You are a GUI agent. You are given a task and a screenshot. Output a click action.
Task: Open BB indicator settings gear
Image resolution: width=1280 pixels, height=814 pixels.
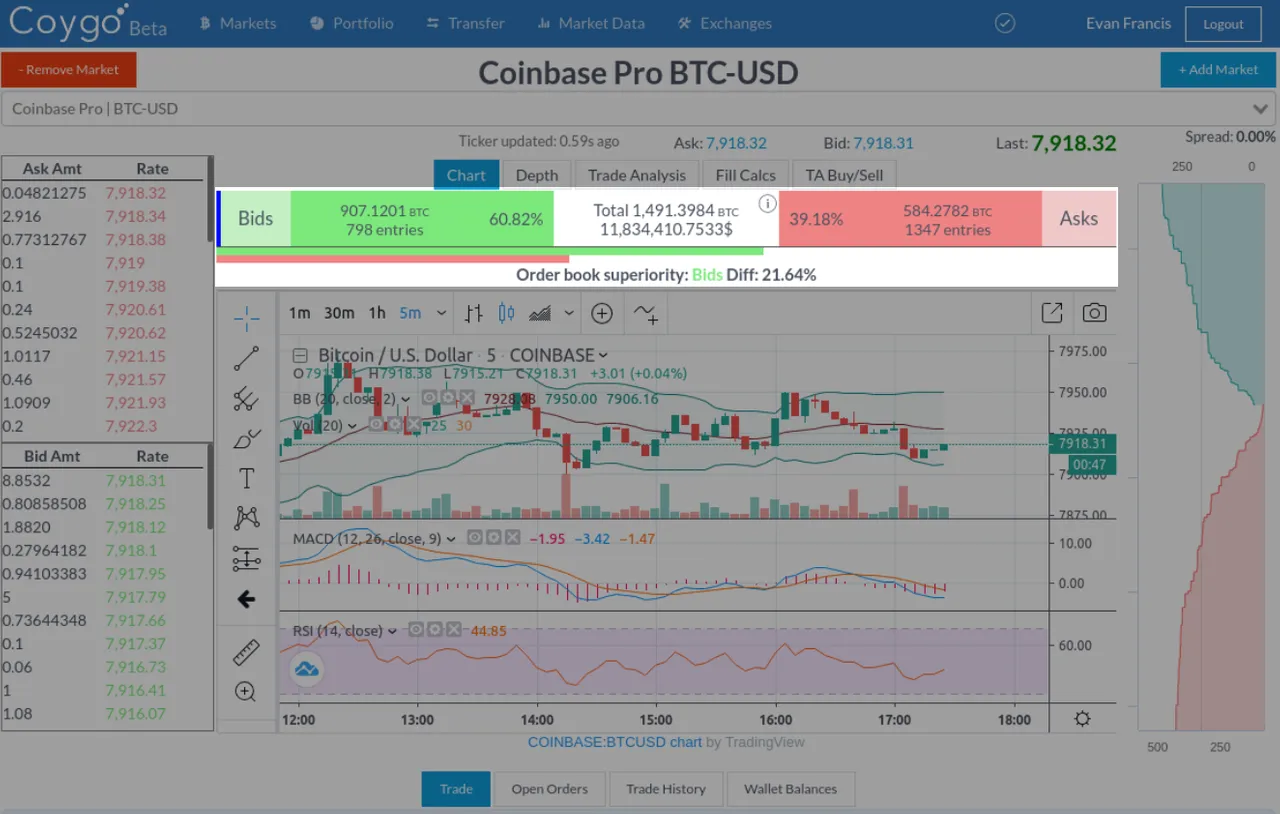(448, 397)
